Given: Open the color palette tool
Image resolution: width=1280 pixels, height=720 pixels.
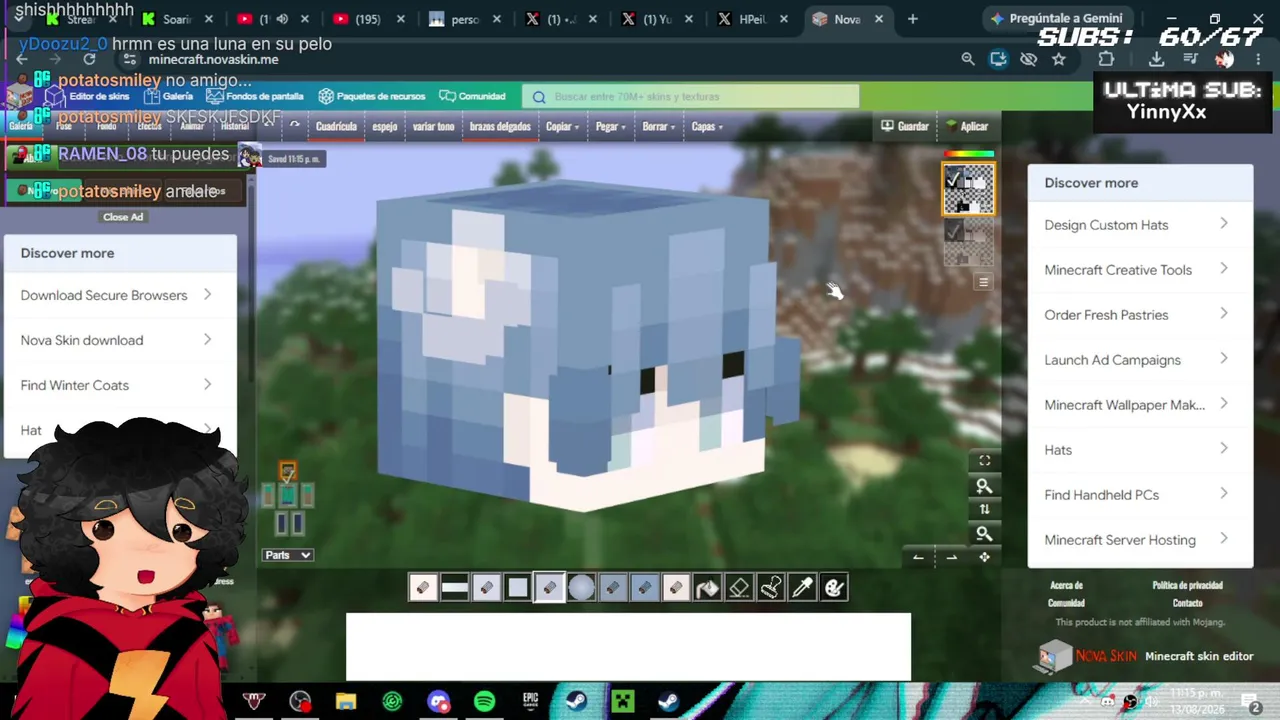Looking at the screenshot, I should tap(834, 588).
